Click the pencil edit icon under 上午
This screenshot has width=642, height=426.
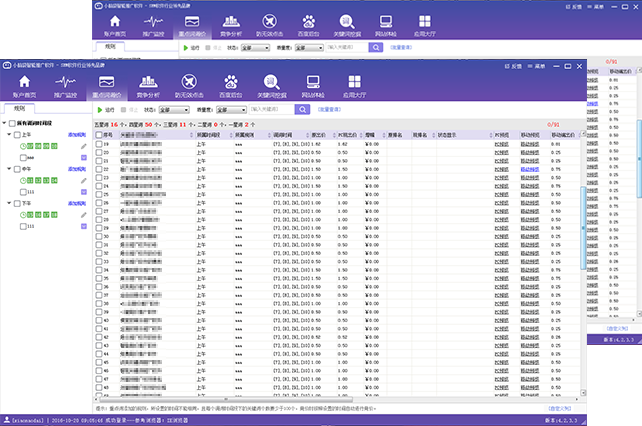[x=84, y=146]
